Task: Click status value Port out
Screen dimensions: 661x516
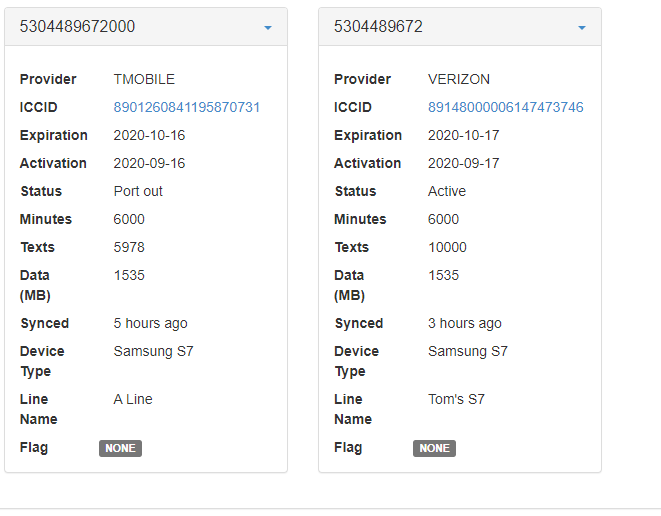Action: (138, 191)
